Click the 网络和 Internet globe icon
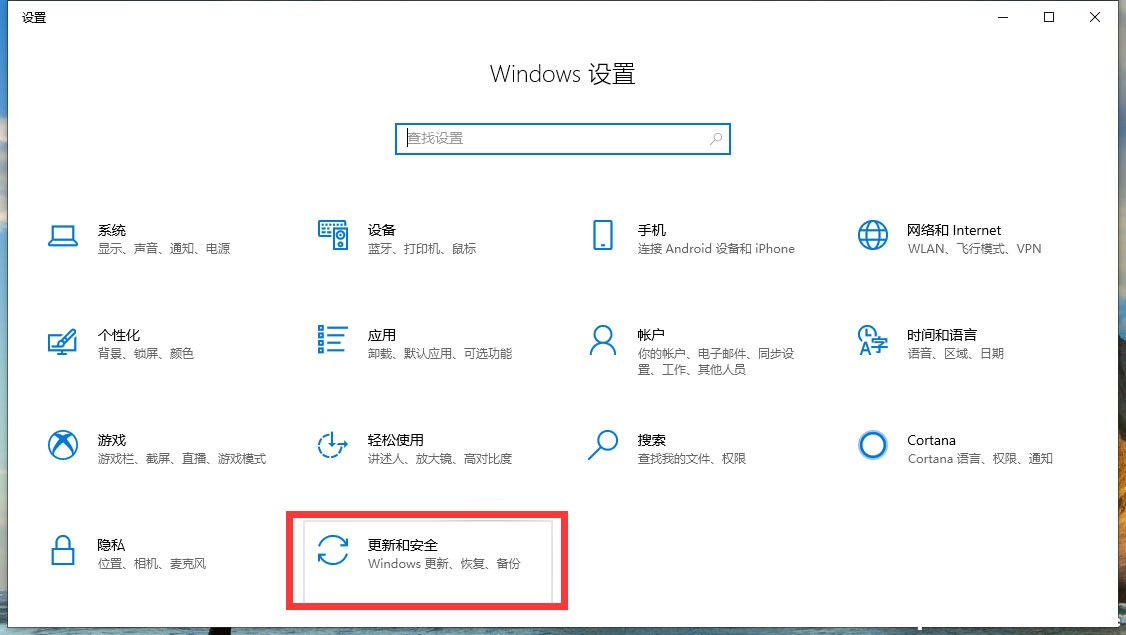The height and width of the screenshot is (635, 1126). [873, 235]
